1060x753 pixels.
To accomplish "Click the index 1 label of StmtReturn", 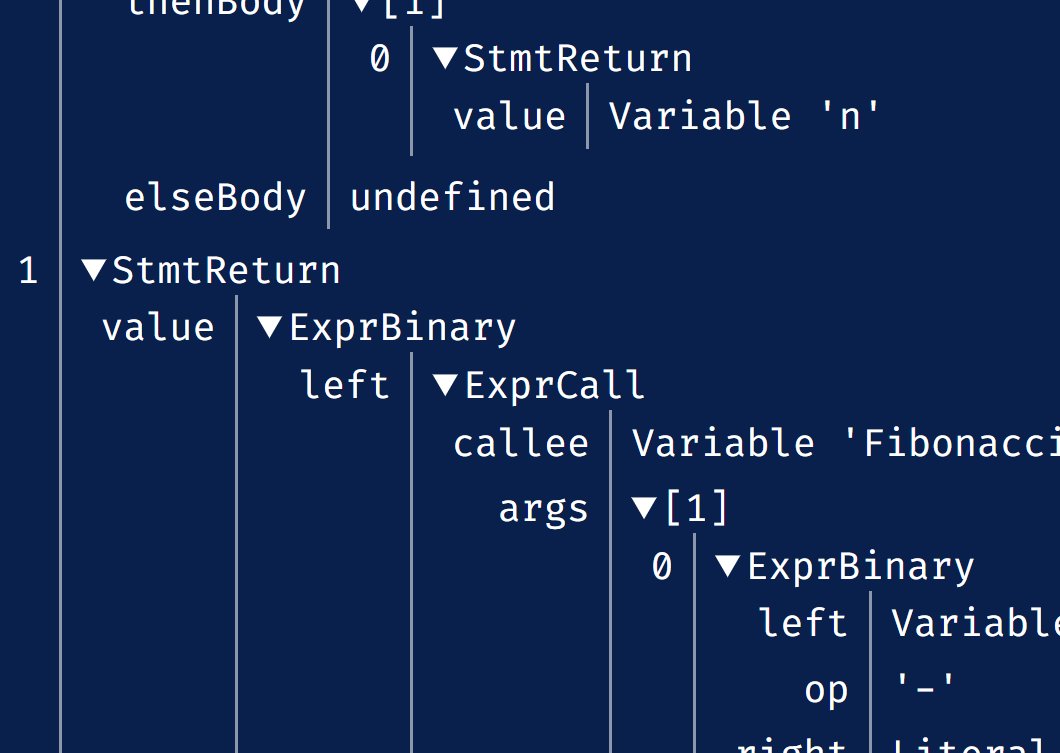I will 28,270.
